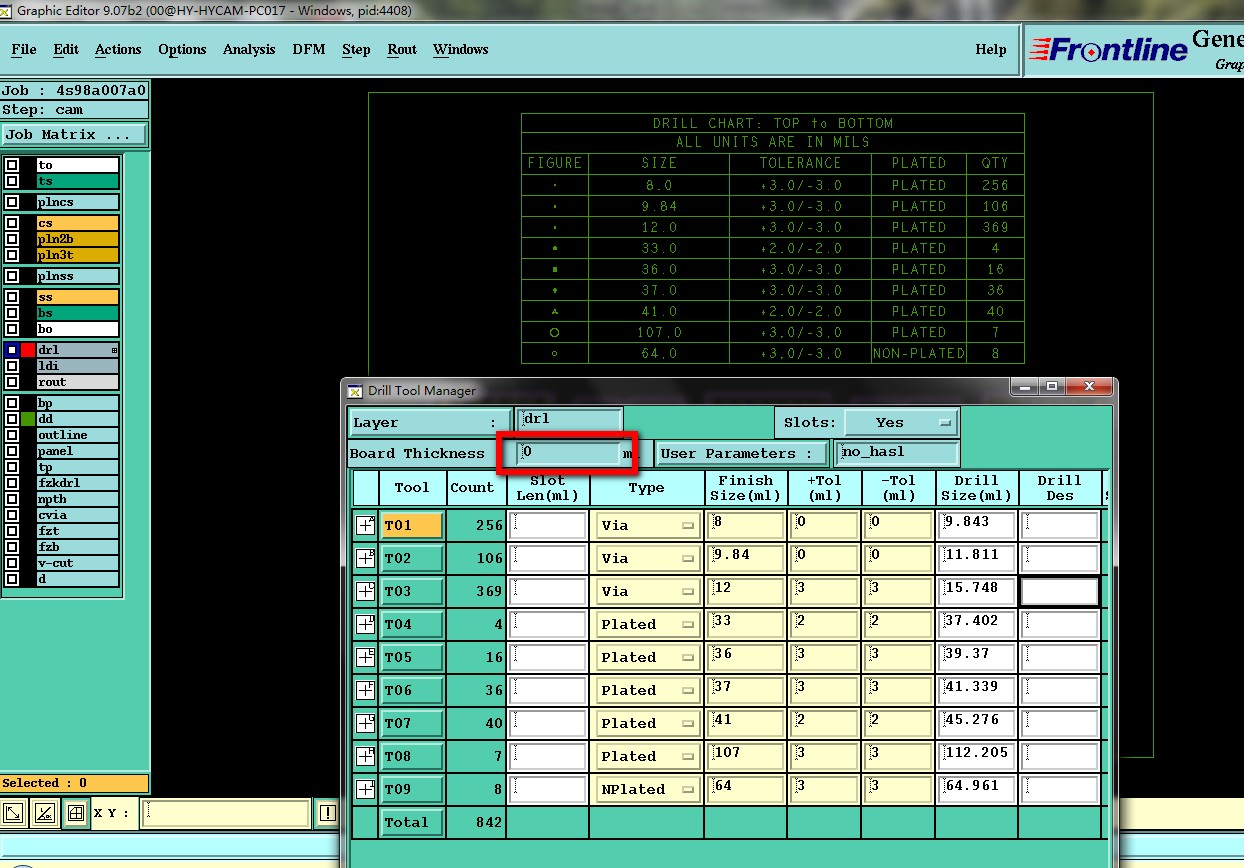1244x868 pixels.
Task: Open the Type dropdown for tool T06
Action: click(647, 690)
